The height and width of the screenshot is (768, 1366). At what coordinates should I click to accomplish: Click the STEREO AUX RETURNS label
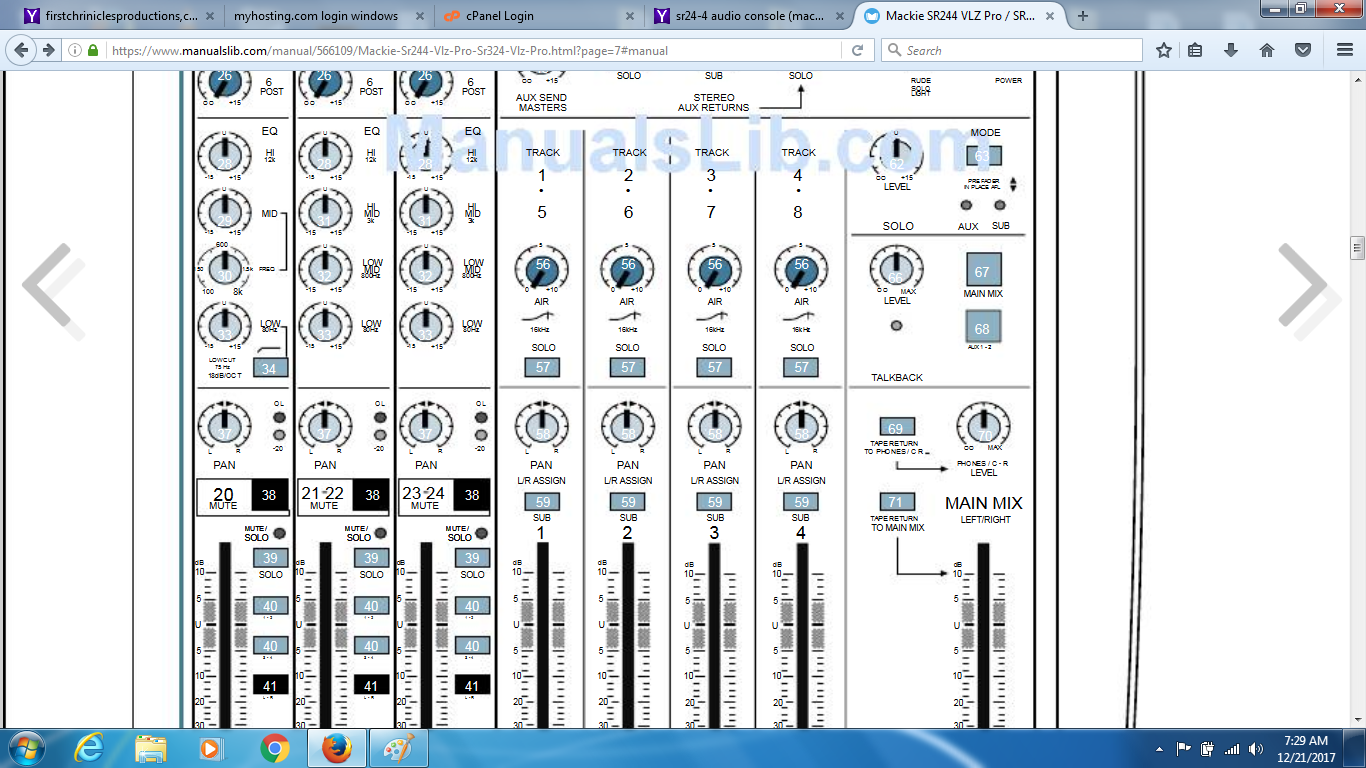(x=714, y=102)
